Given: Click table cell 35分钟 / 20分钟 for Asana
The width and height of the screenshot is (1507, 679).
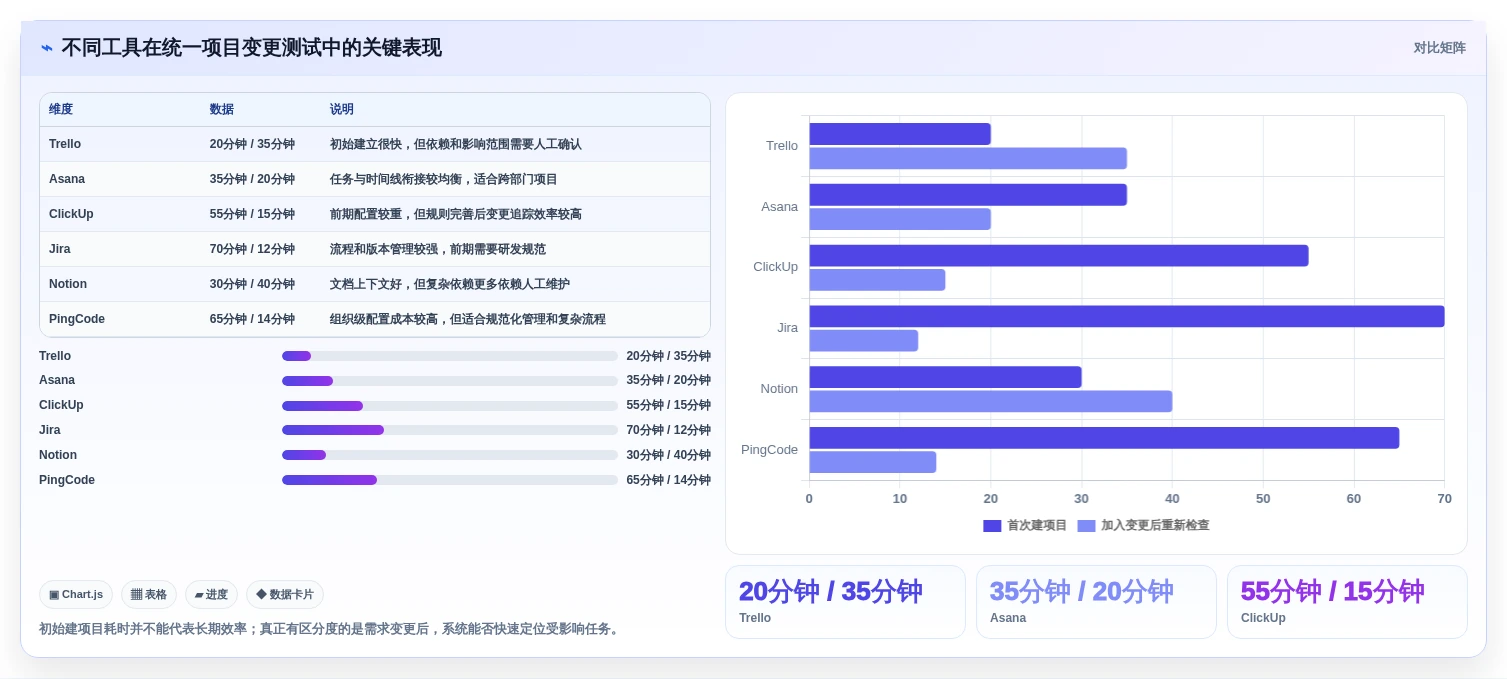Looking at the screenshot, I should point(252,179).
